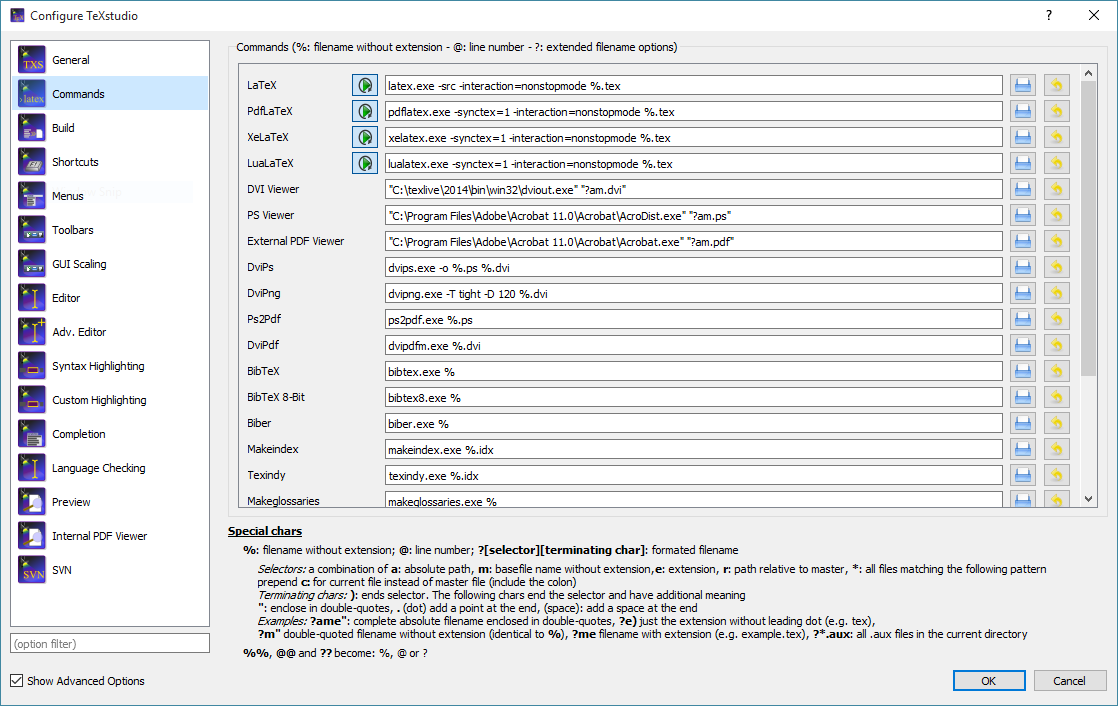
Task: Click the option filter search field
Action: 110,643
